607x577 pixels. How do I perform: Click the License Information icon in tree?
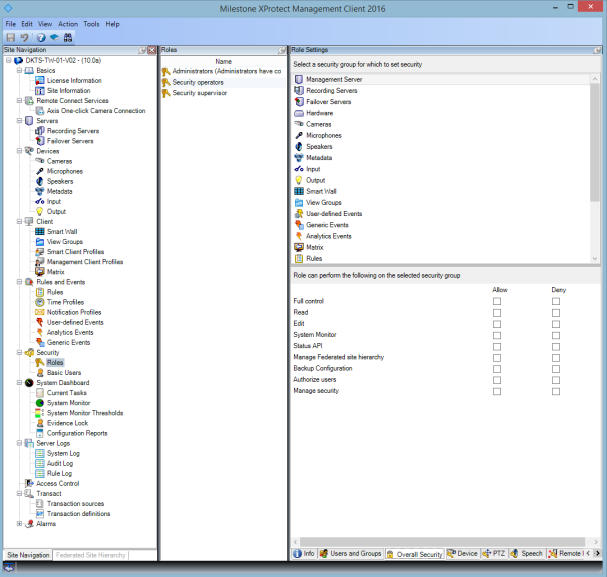point(39,80)
